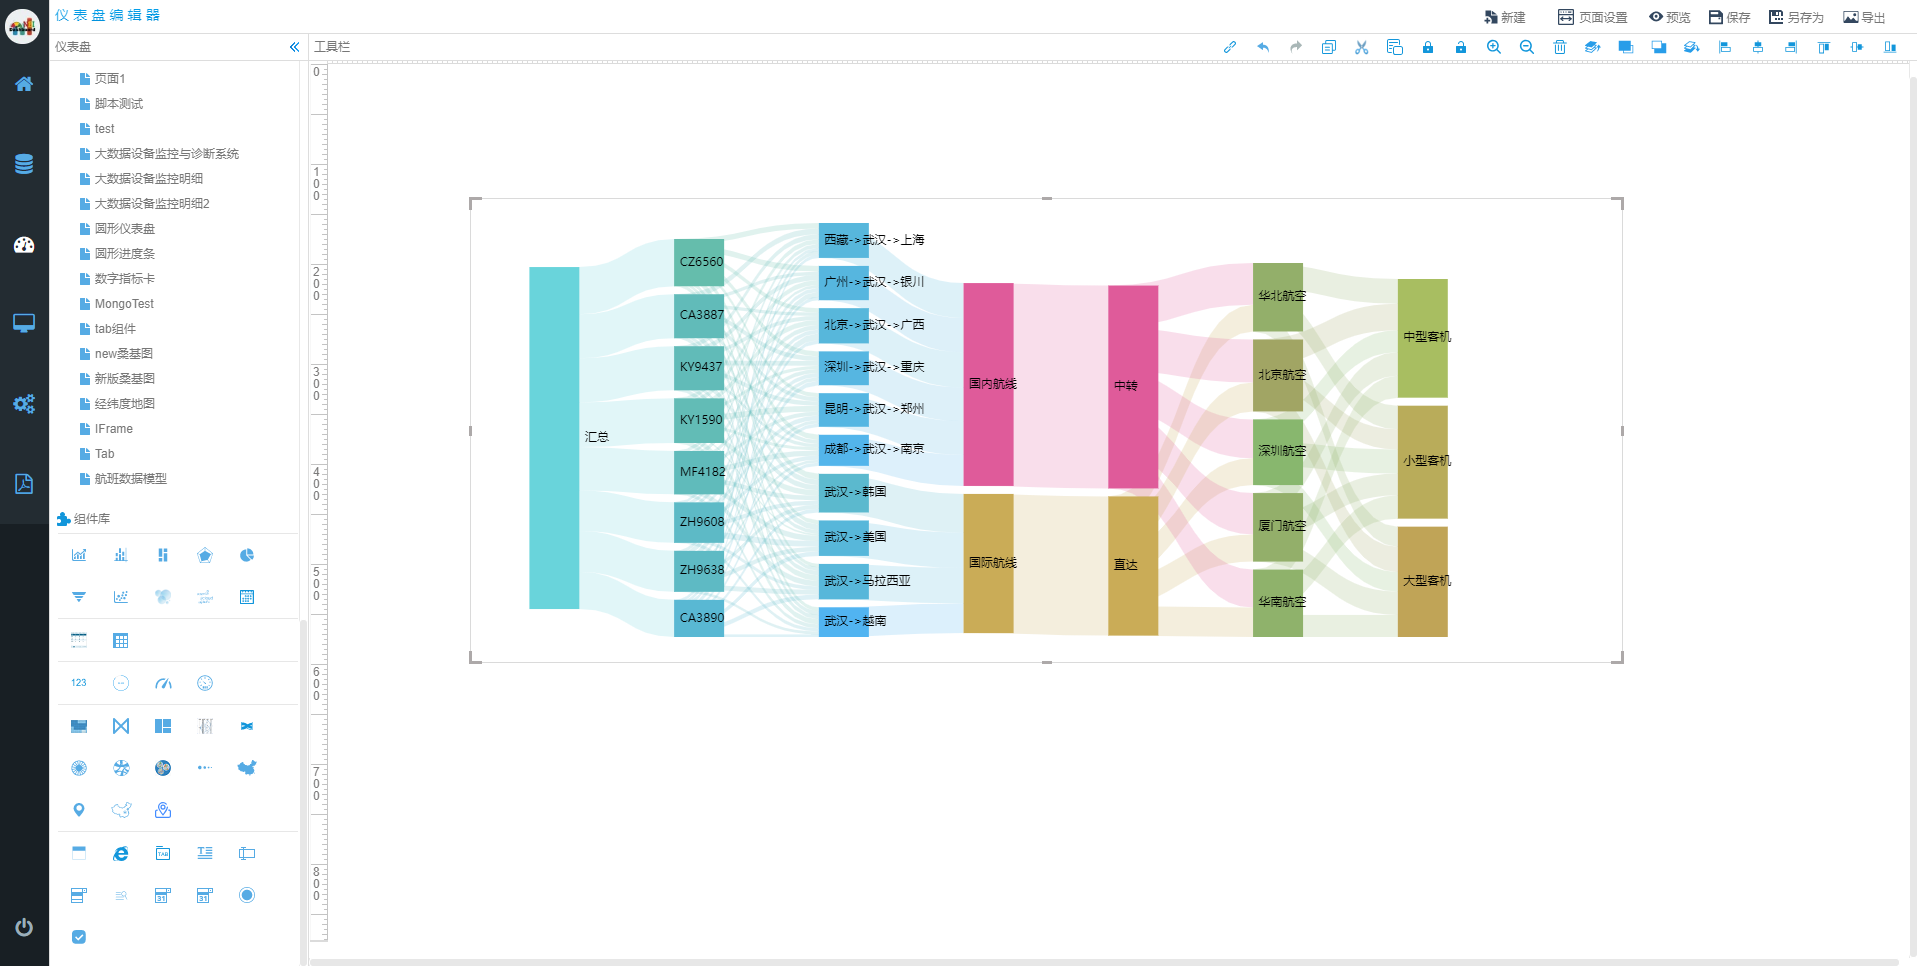Add a radio button component

(x=247, y=895)
